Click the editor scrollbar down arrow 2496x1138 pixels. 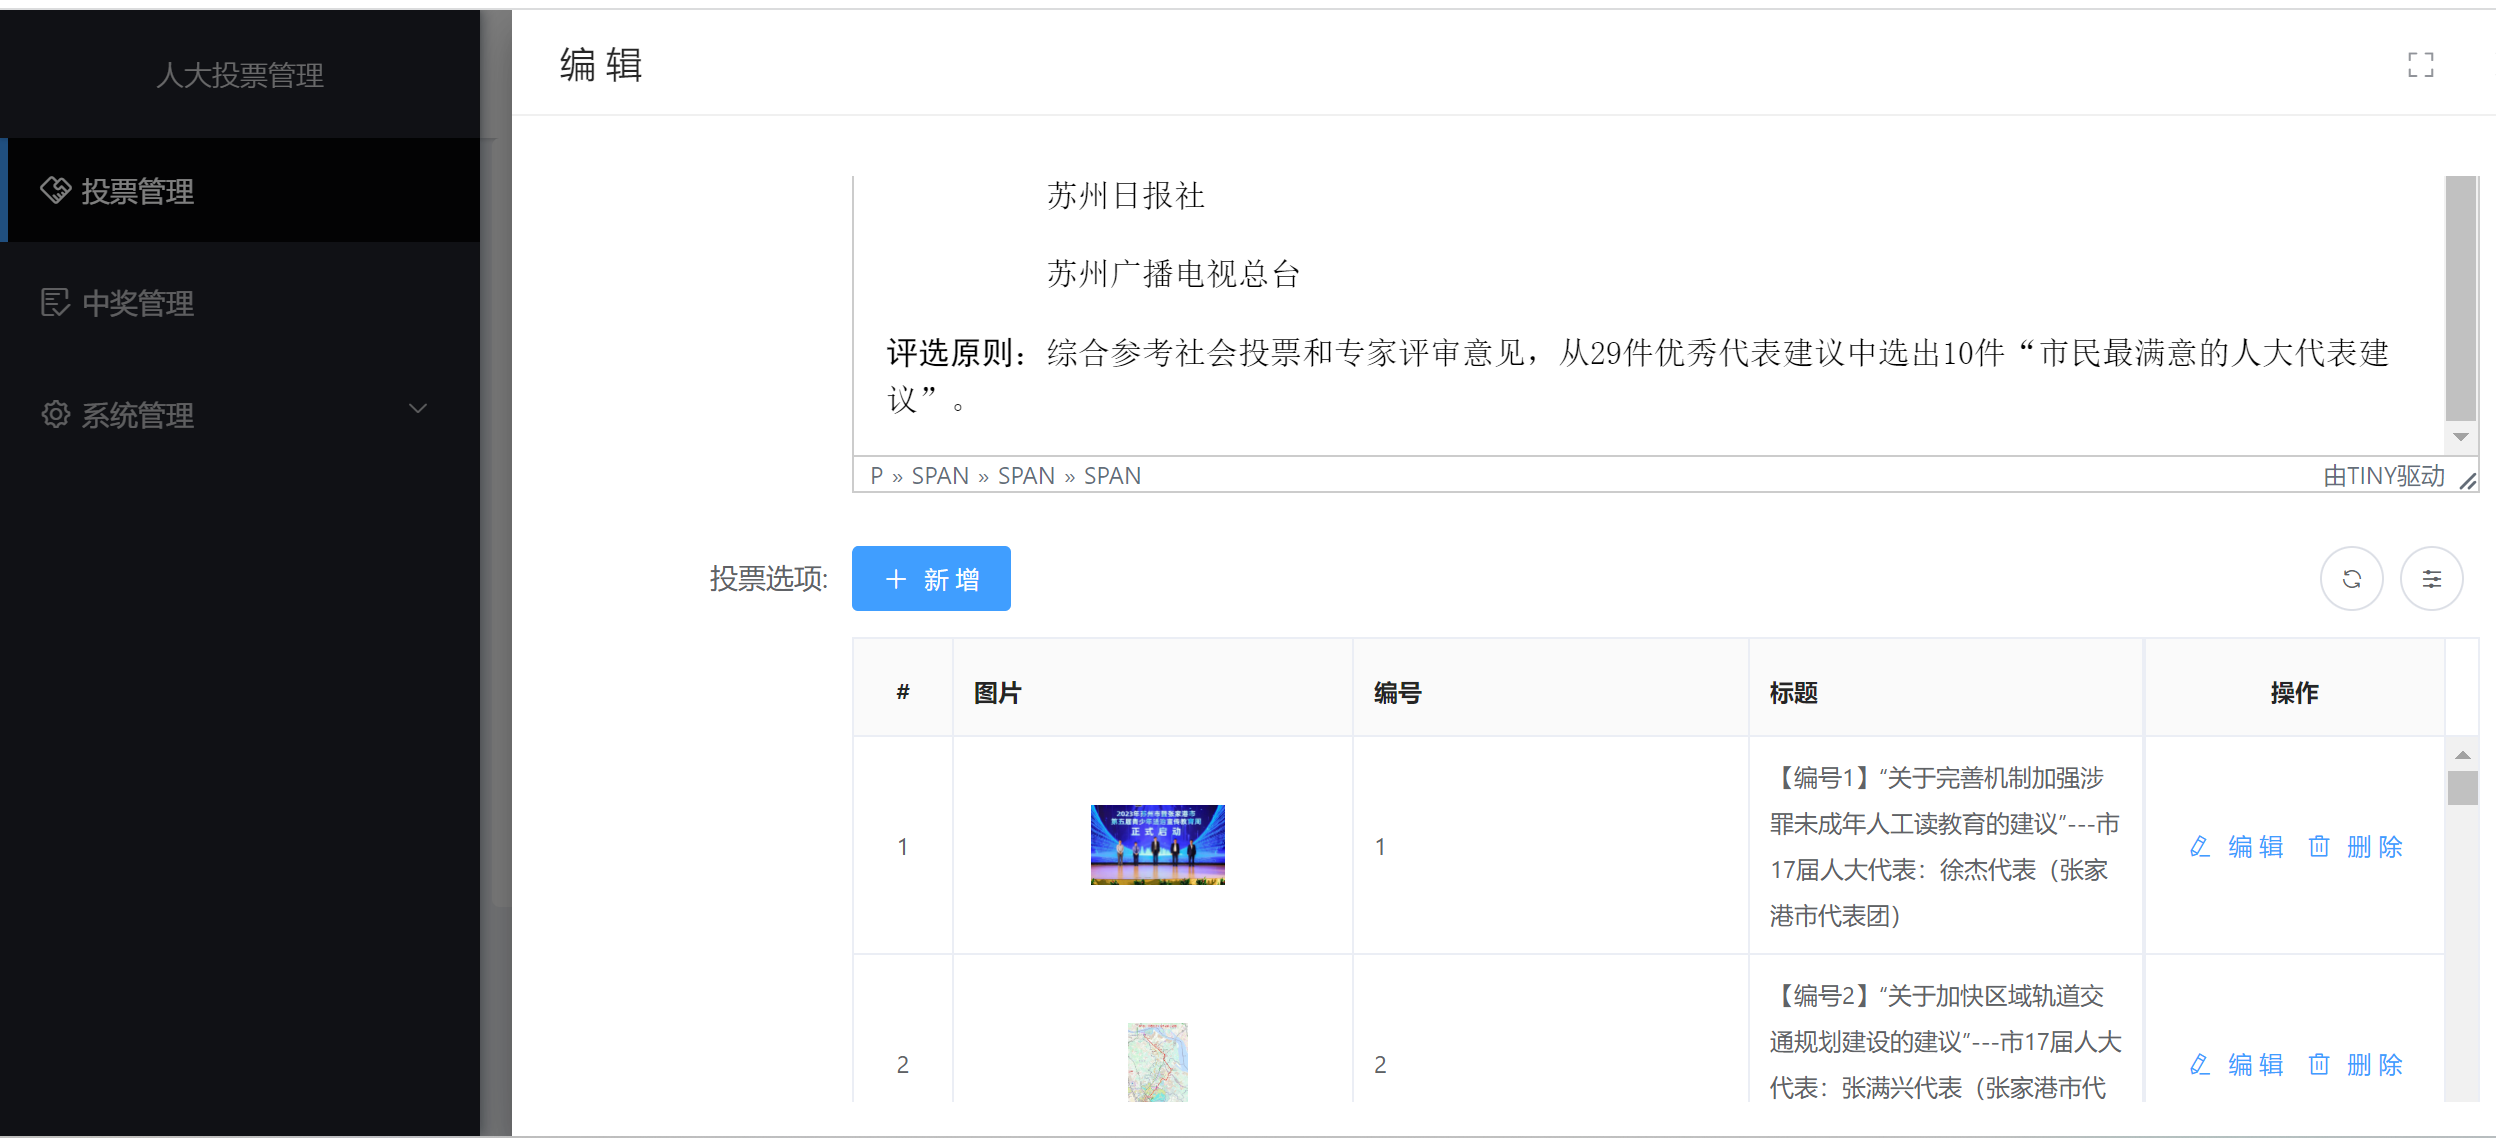coord(2461,437)
